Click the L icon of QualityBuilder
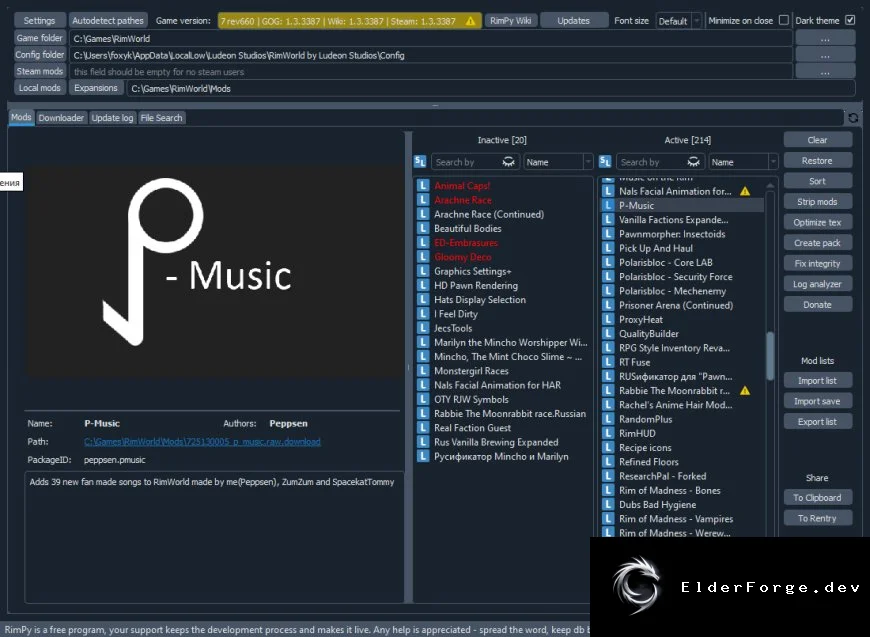This screenshot has width=870, height=637. (609, 333)
